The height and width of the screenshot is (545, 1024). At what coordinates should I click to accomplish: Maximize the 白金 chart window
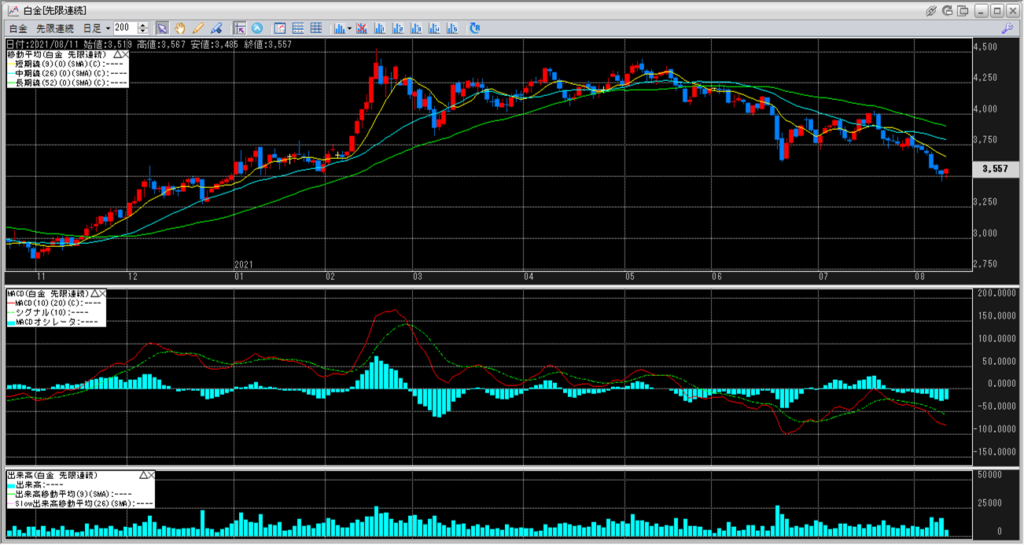pos(997,11)
